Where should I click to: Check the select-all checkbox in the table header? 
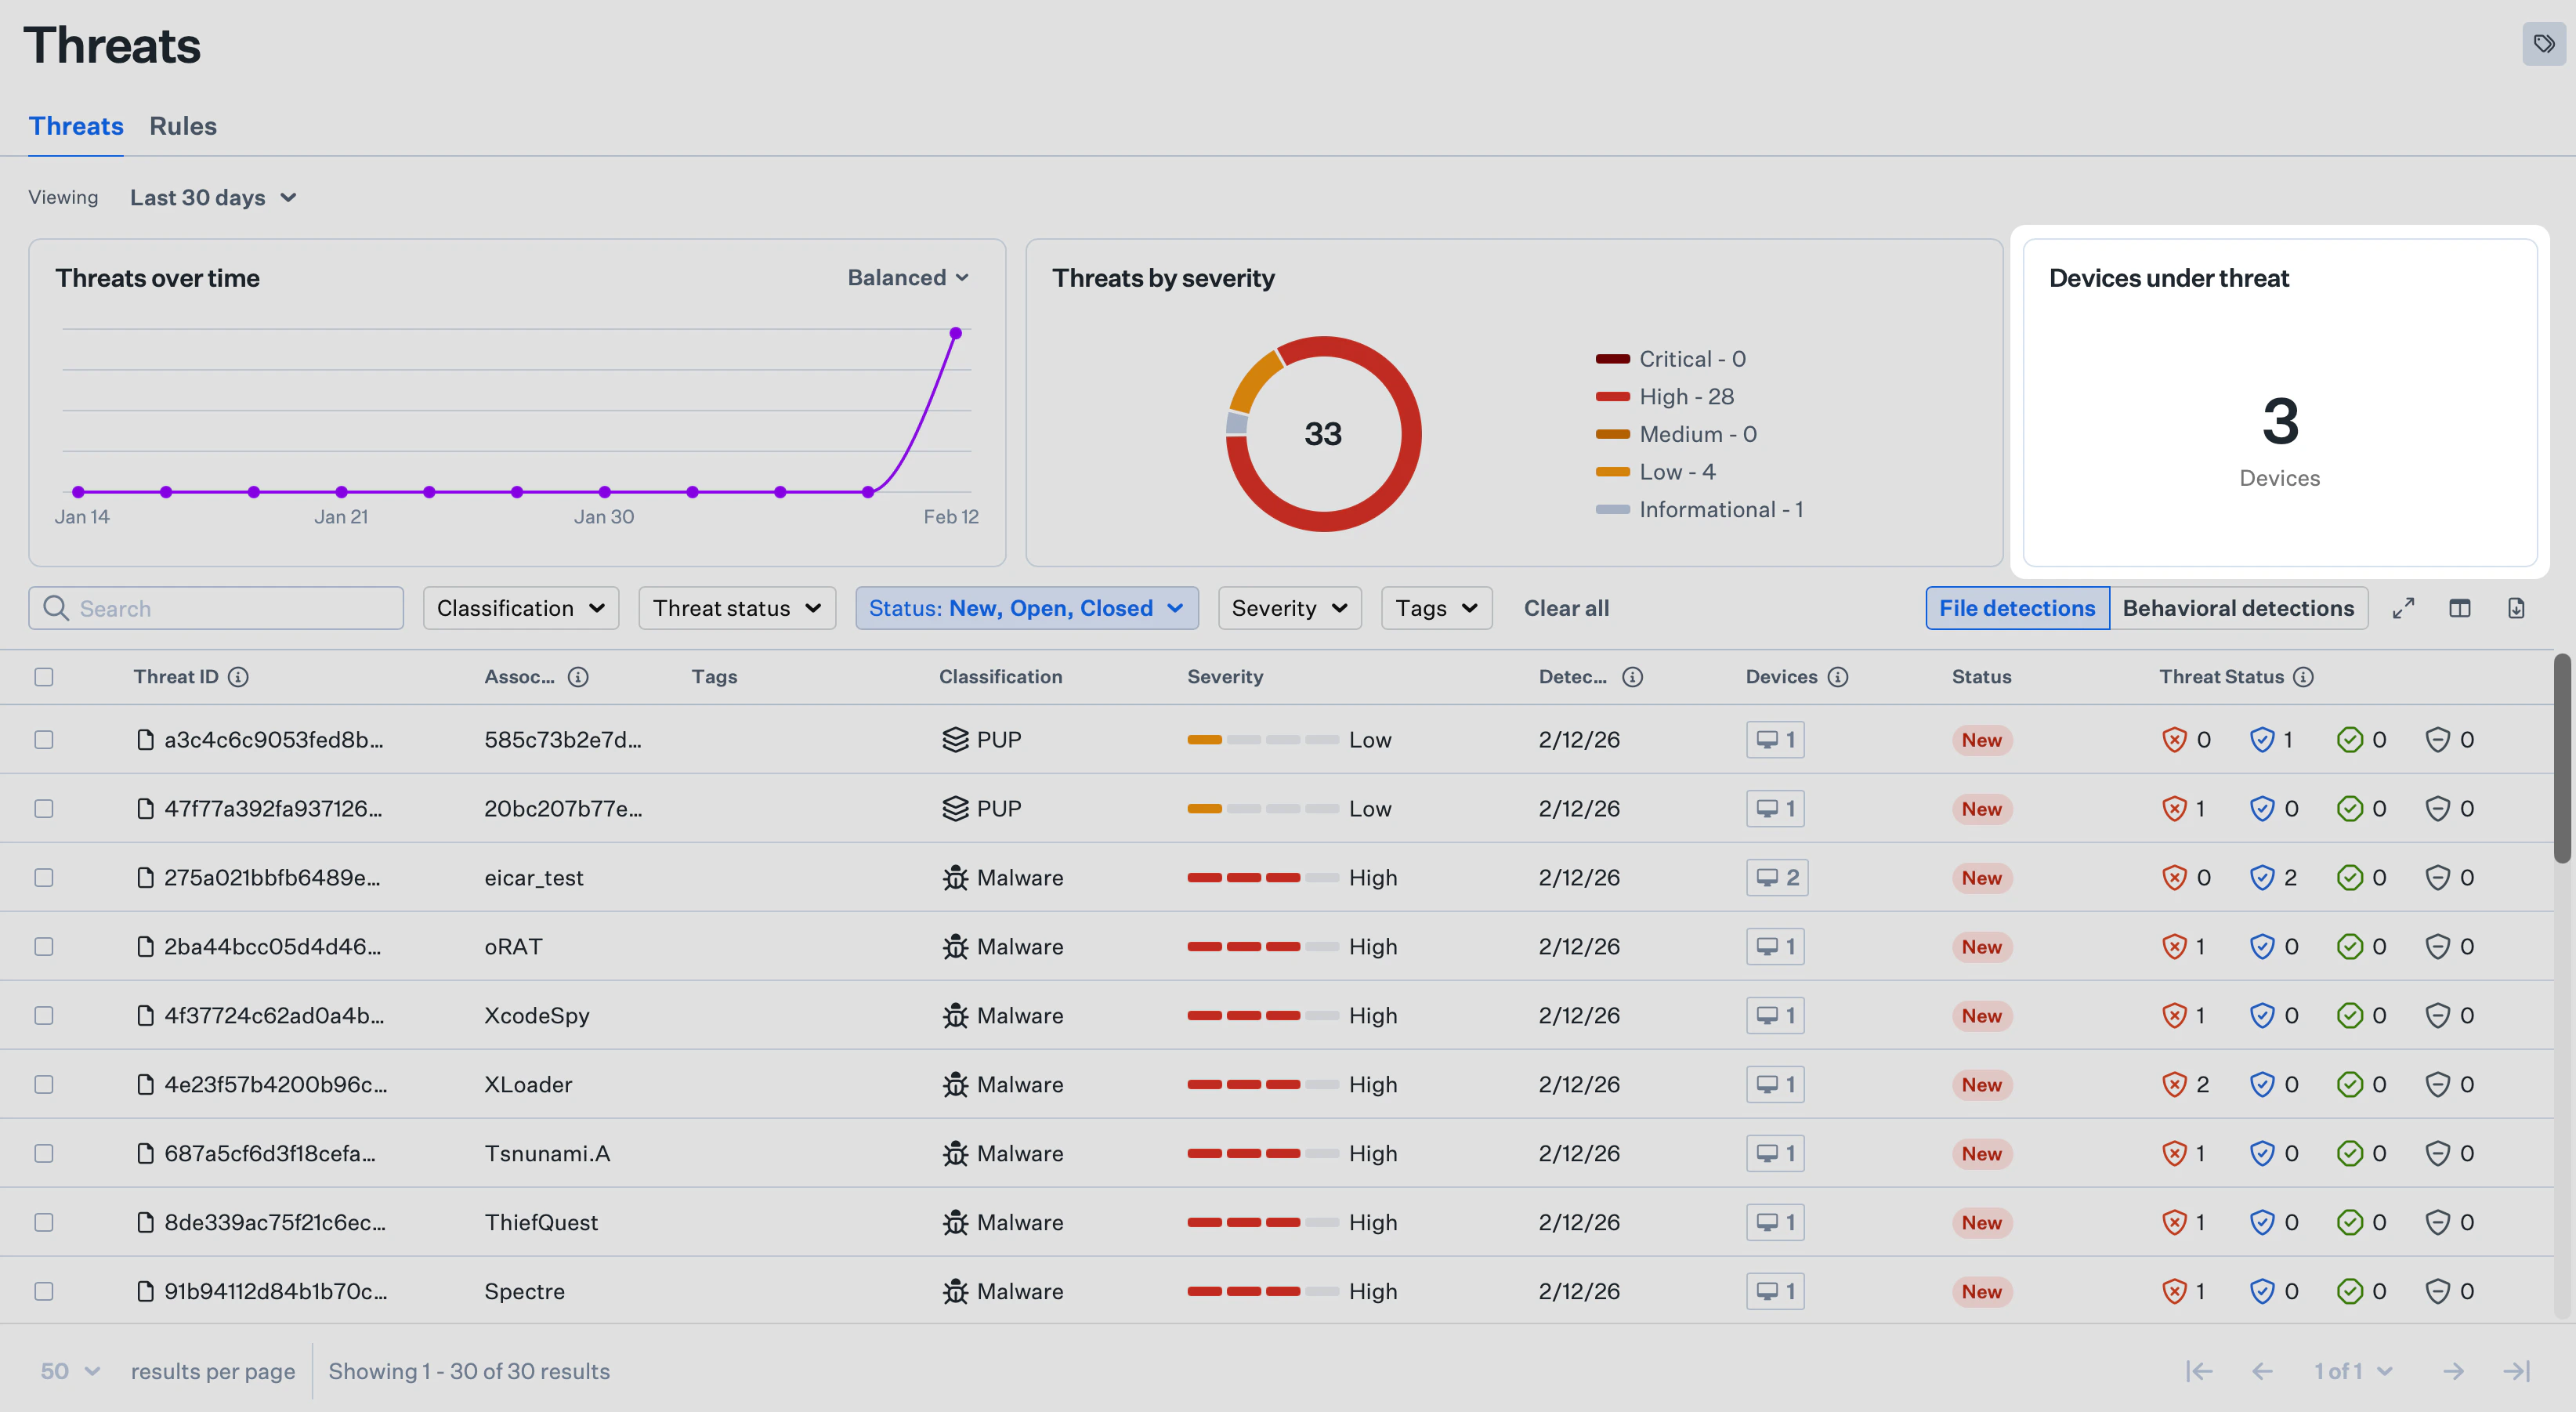[x=44, y=677]
